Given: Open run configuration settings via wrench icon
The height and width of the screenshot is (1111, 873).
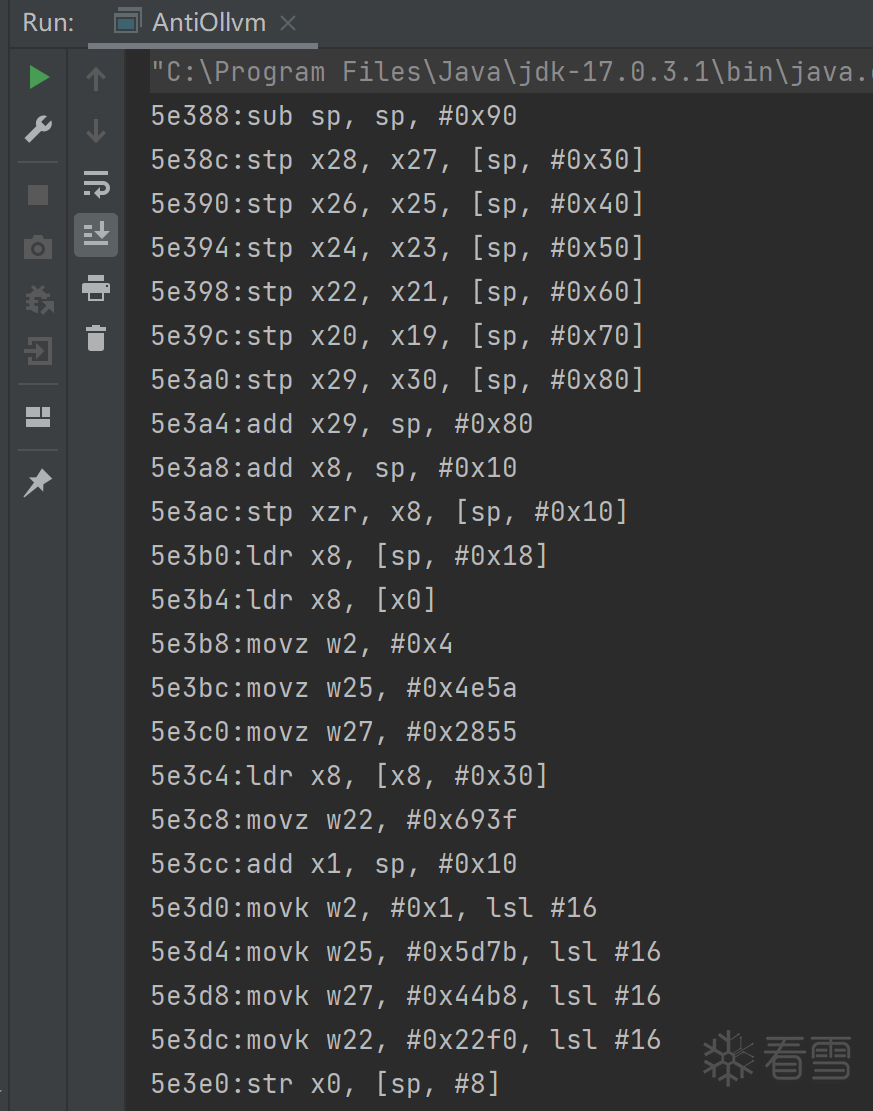Looking at the screenshot, I should pyautogui.click(x=38, y=129).
